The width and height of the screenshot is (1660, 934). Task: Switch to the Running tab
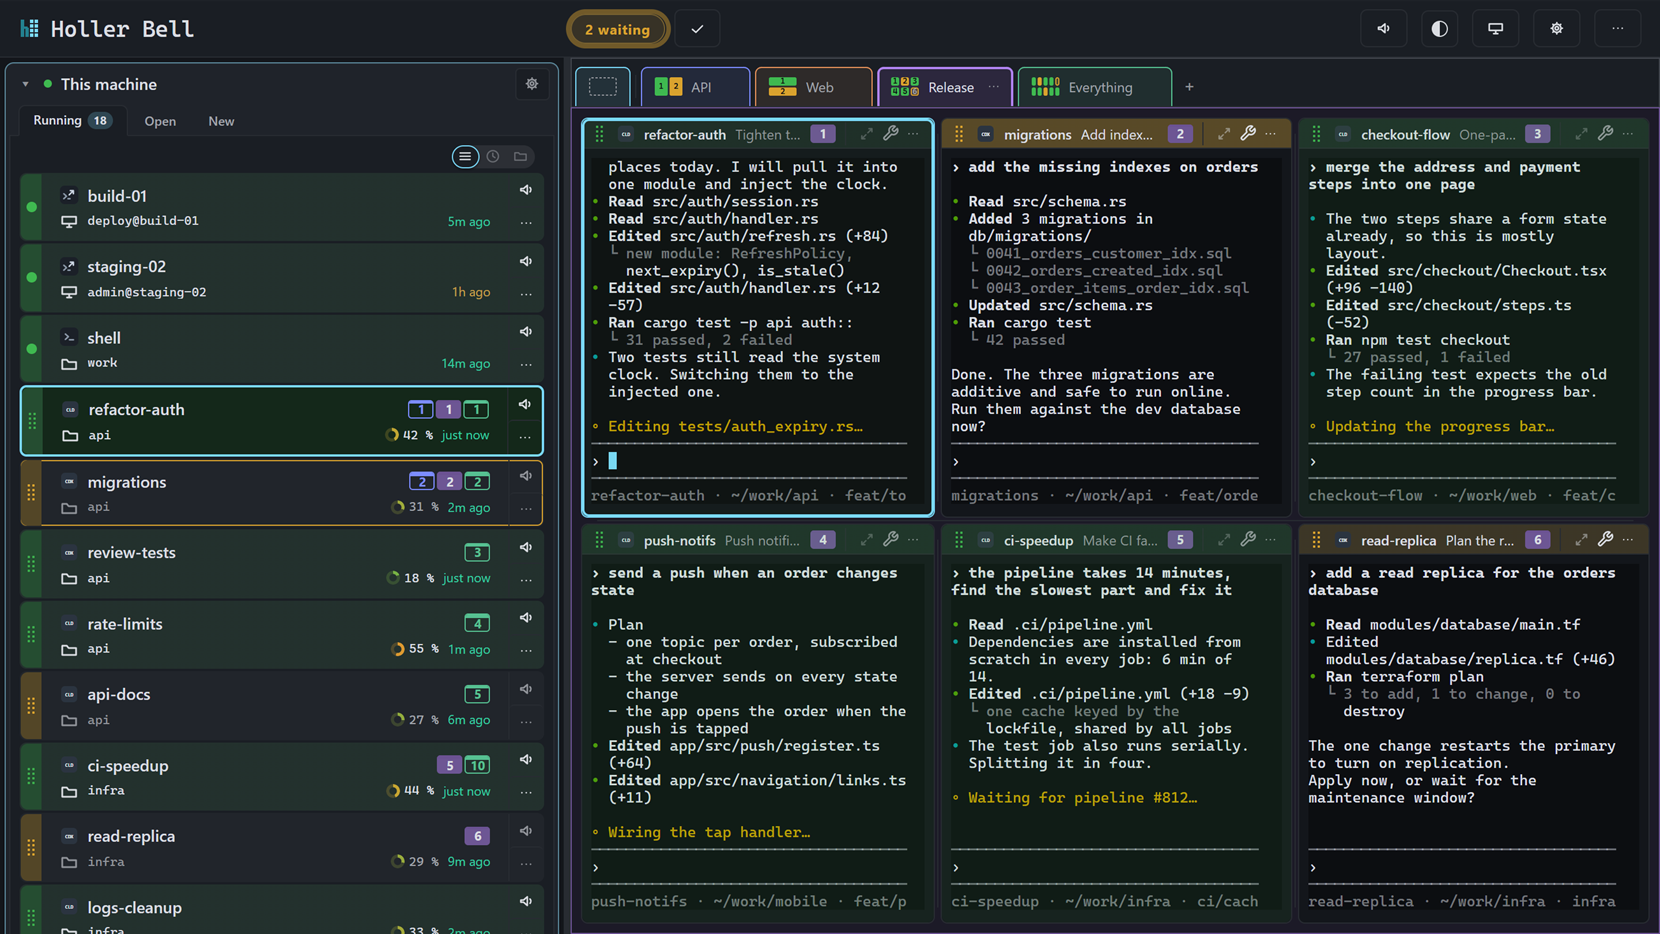[72, 121]
